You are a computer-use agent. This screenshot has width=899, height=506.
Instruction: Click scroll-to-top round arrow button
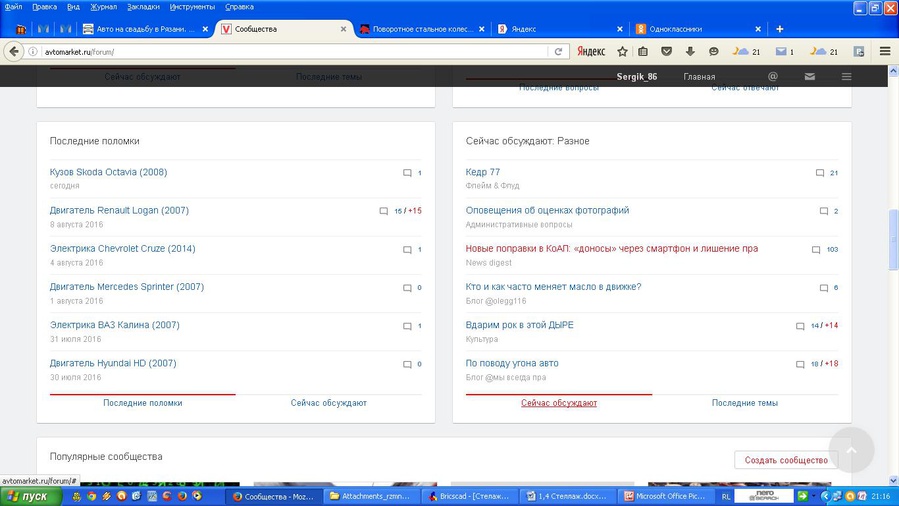tap(851, 450)
